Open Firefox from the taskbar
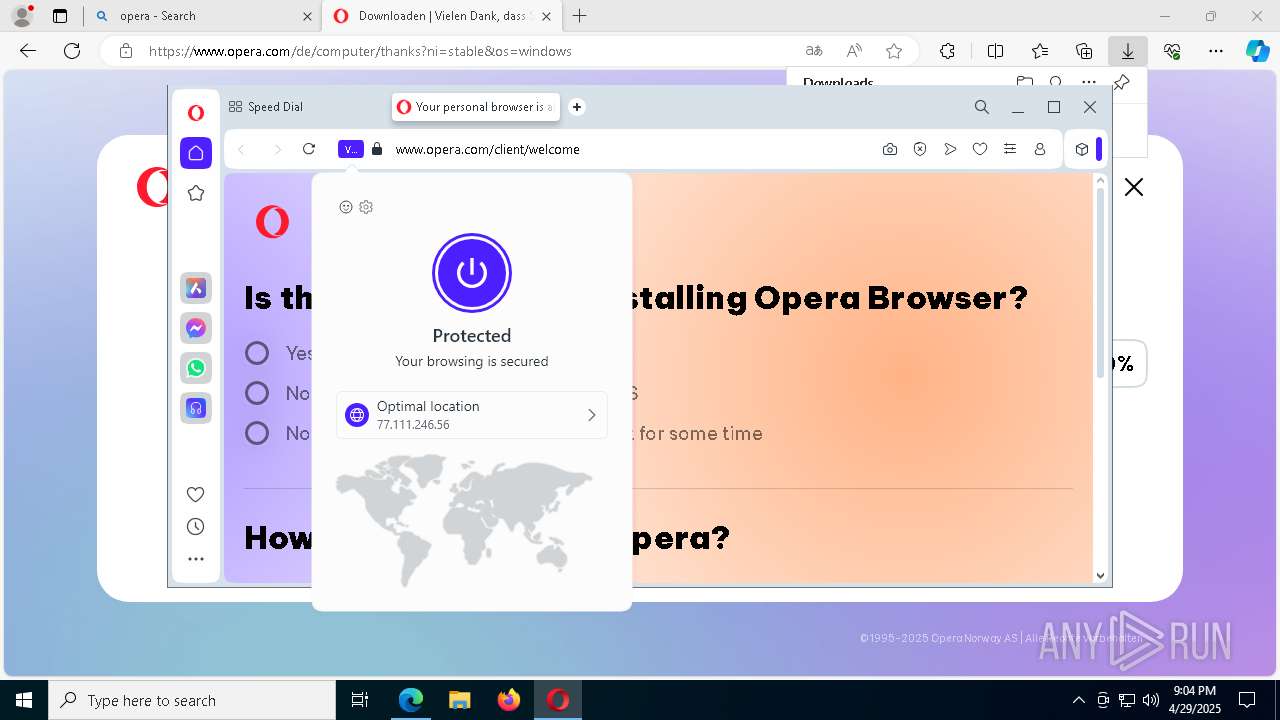 coord(509,700)
